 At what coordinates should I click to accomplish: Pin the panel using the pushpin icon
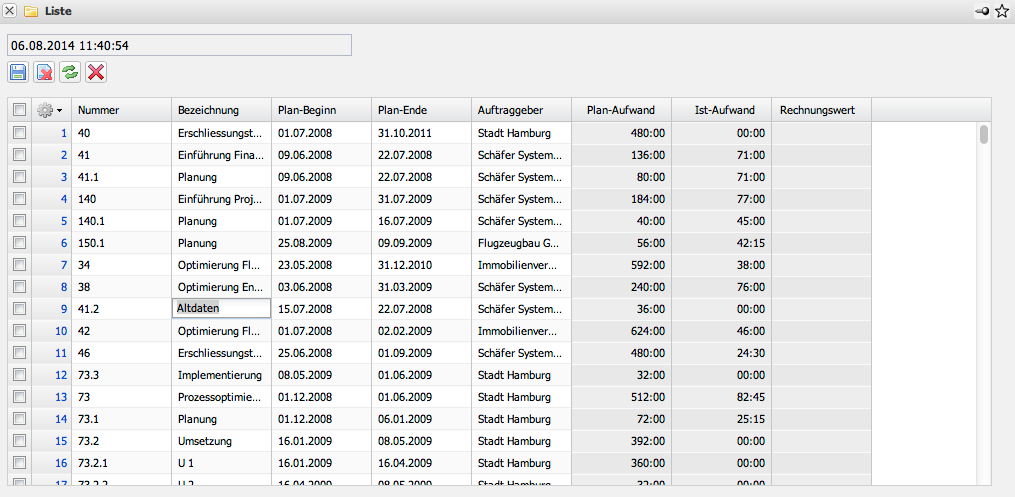pyautogui.click(x=983, y=11)
